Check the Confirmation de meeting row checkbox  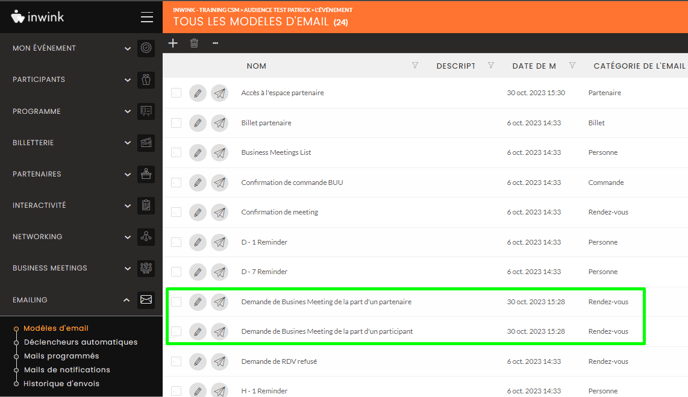(176, 212)
